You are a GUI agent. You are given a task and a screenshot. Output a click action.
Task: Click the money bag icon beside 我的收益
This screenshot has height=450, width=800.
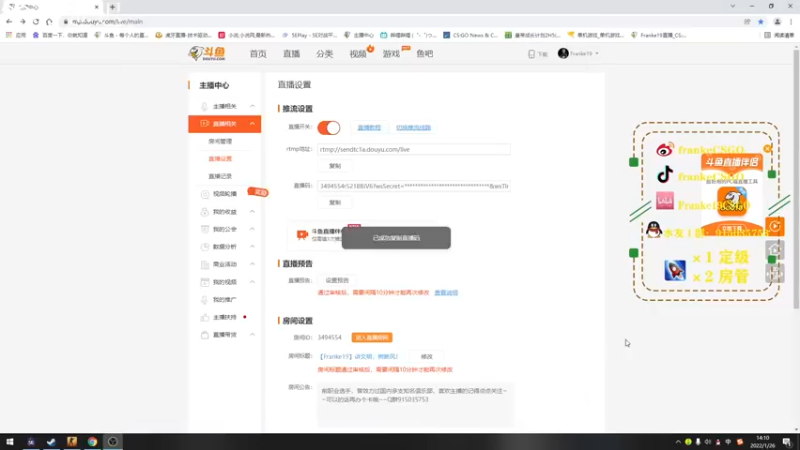[x=205, y=212]
